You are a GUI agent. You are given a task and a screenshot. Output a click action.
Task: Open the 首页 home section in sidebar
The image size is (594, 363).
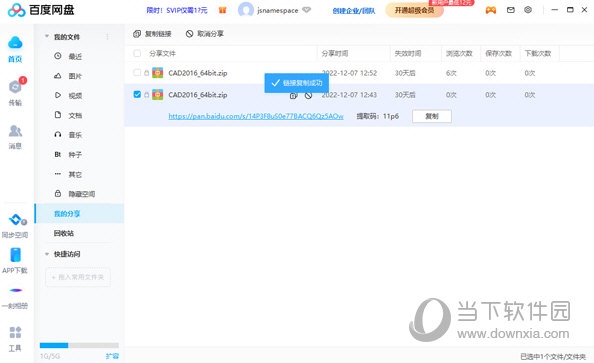click(15, 49)
